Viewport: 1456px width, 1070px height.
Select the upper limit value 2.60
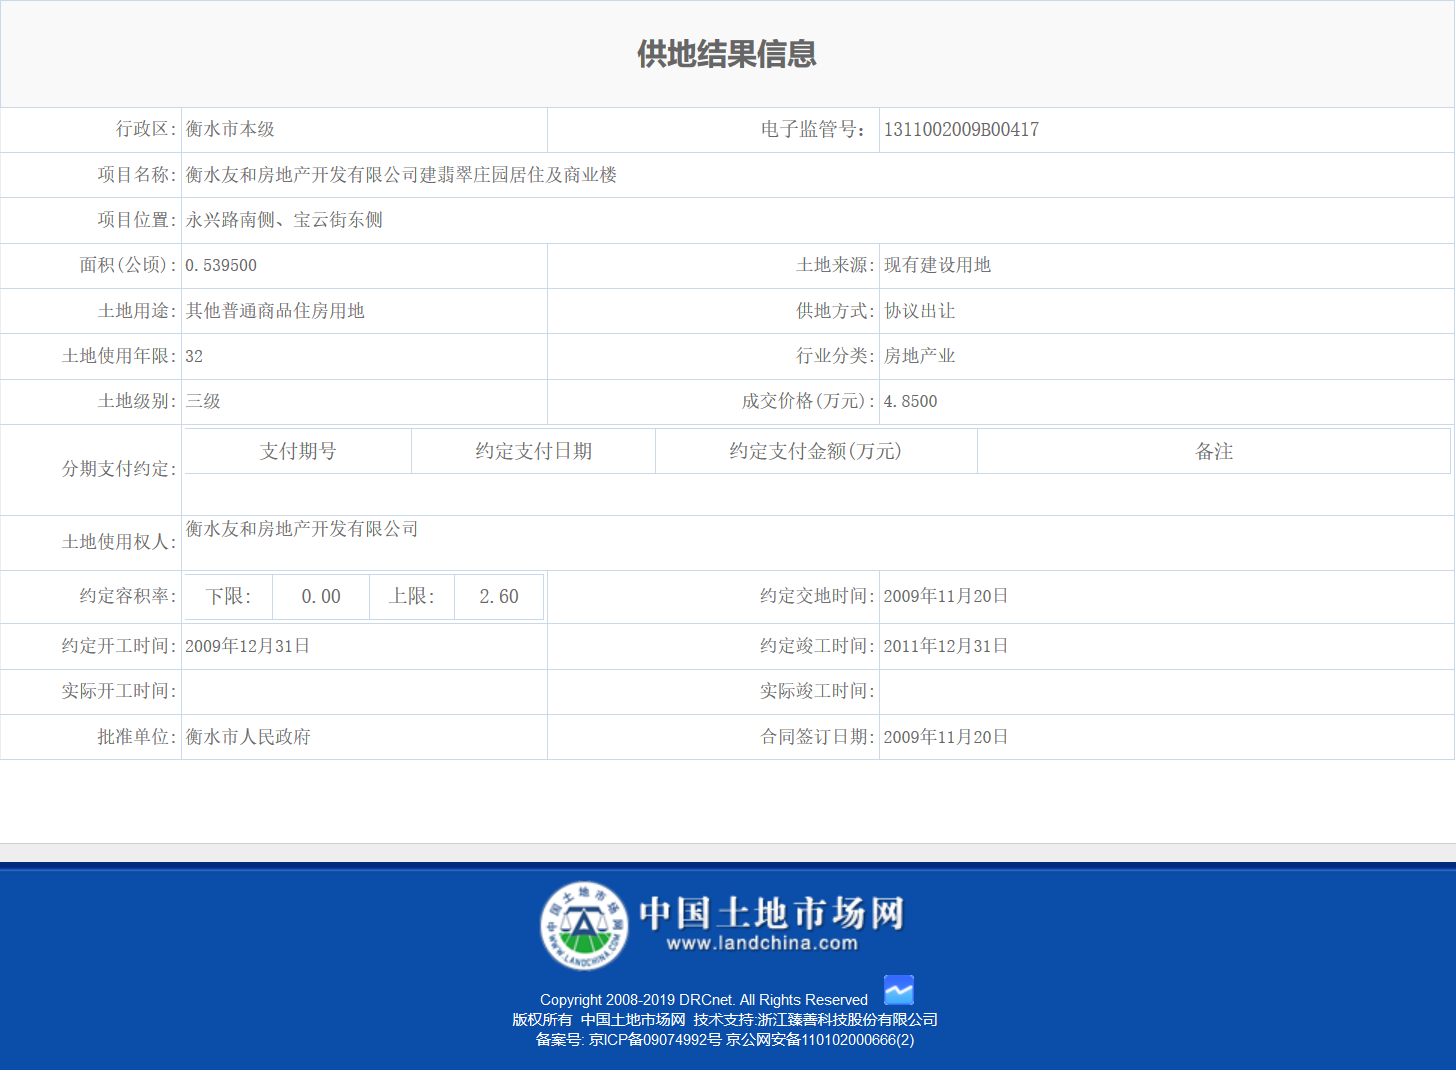pyautogui.click(x=499, y=597)
